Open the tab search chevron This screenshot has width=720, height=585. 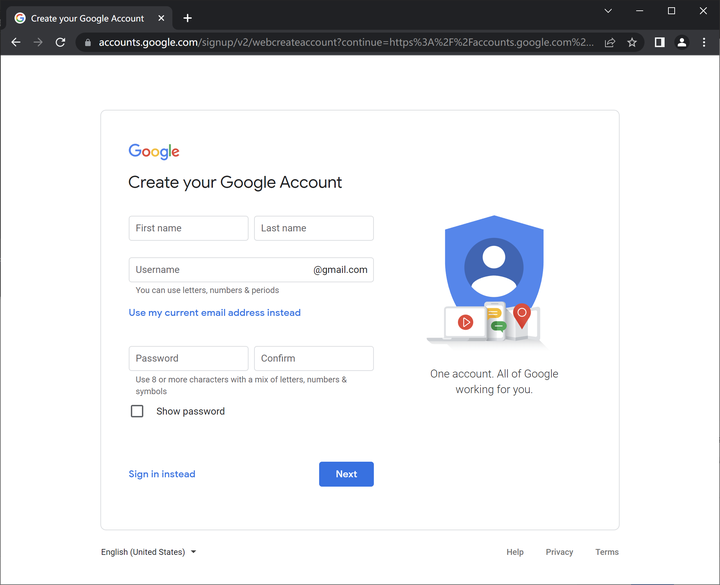tap(608, 11)
